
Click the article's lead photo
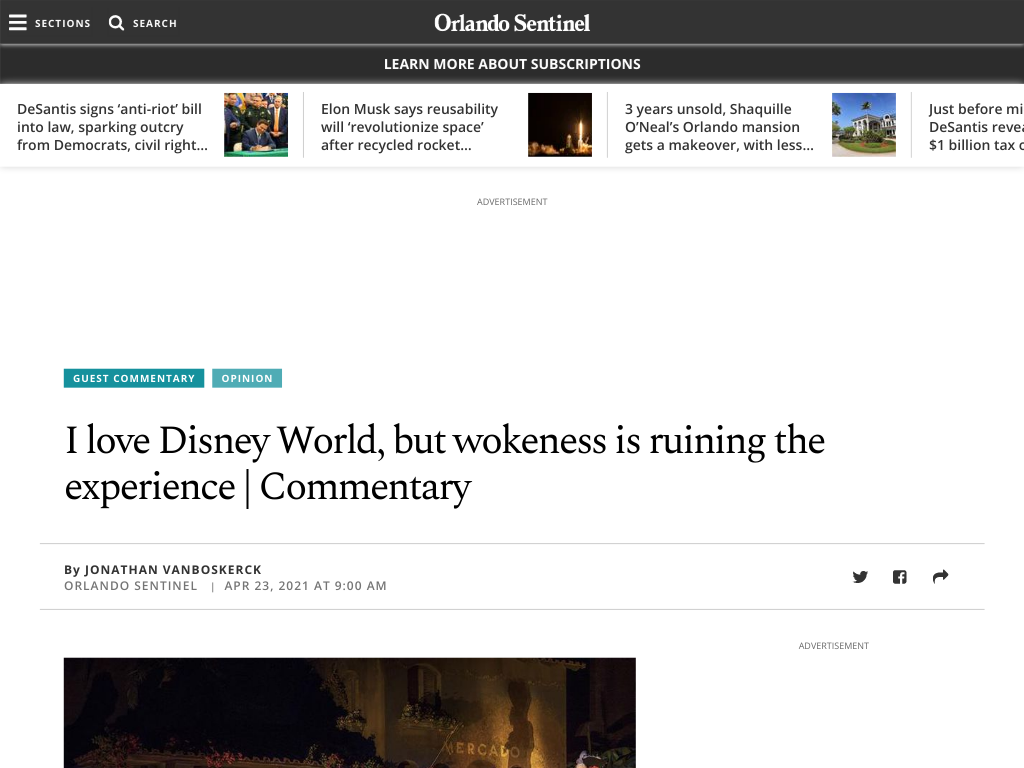[x=349, y=712]
